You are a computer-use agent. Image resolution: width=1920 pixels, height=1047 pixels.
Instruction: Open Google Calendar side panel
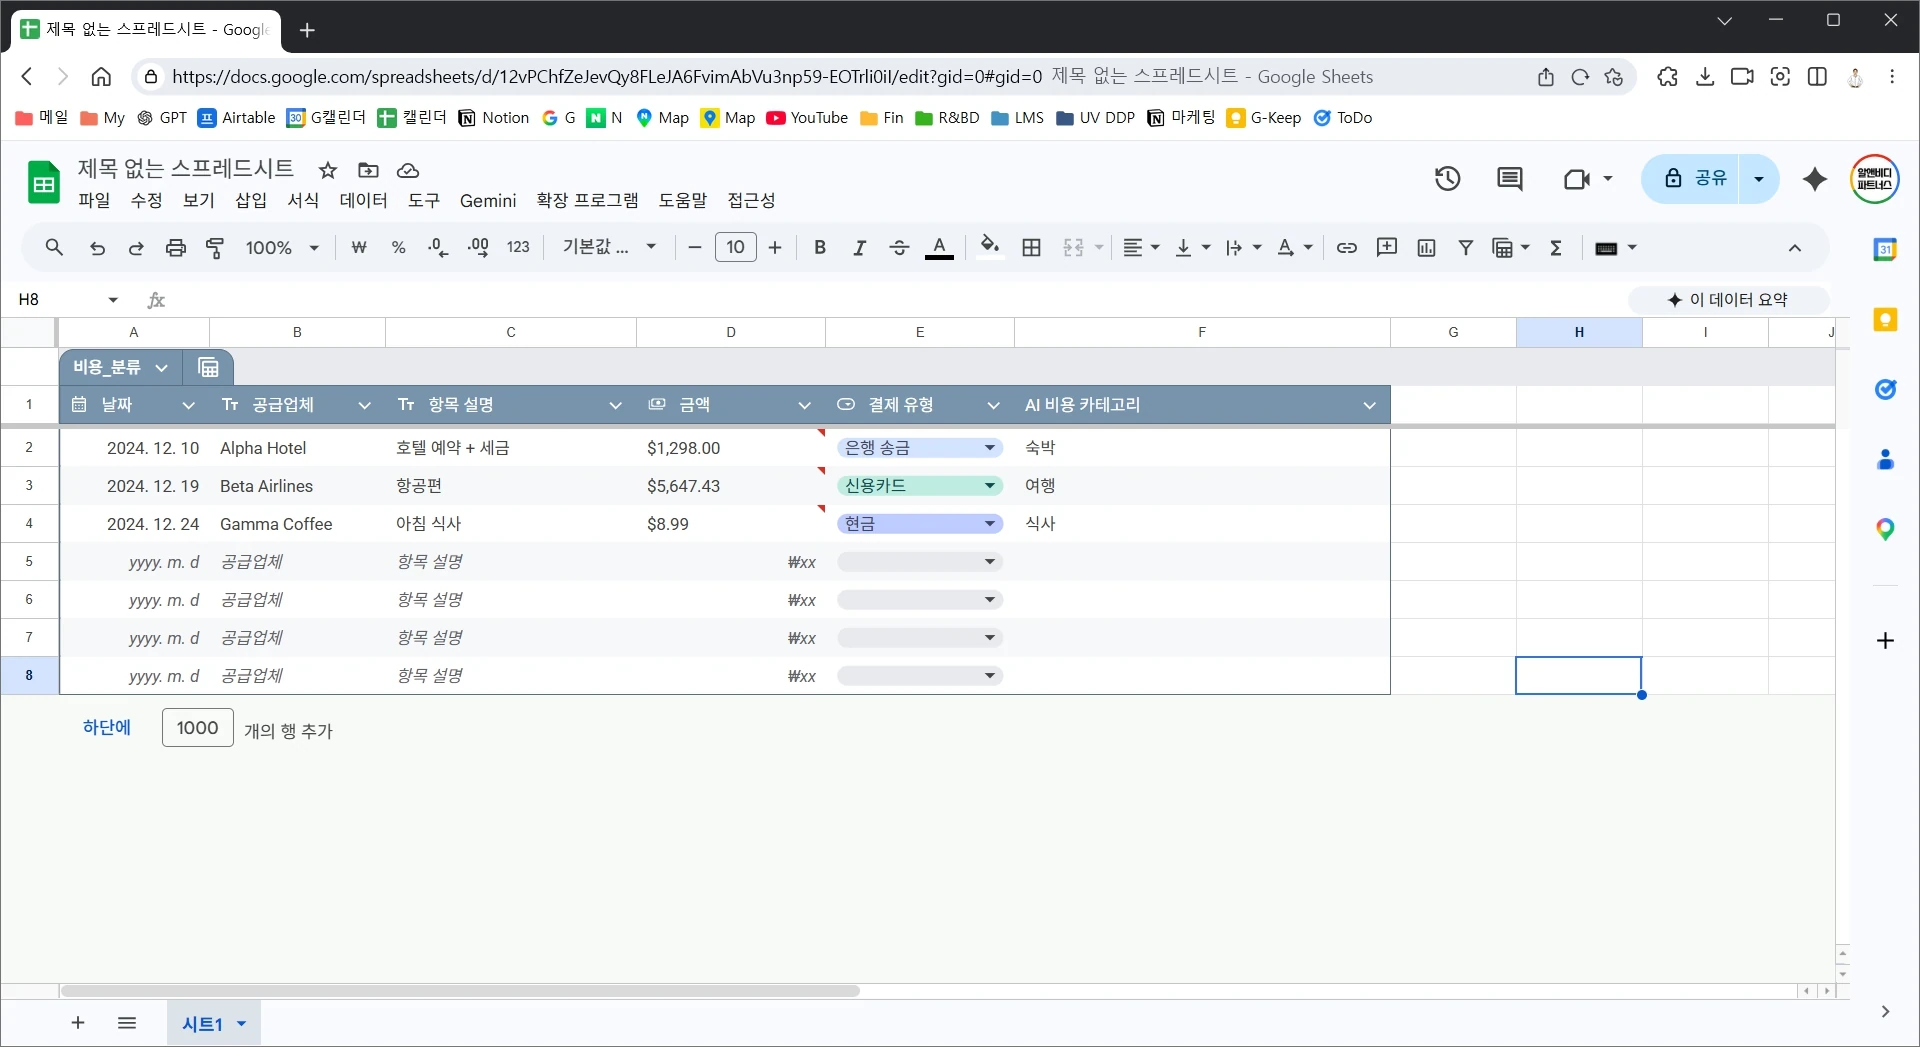1885,250
